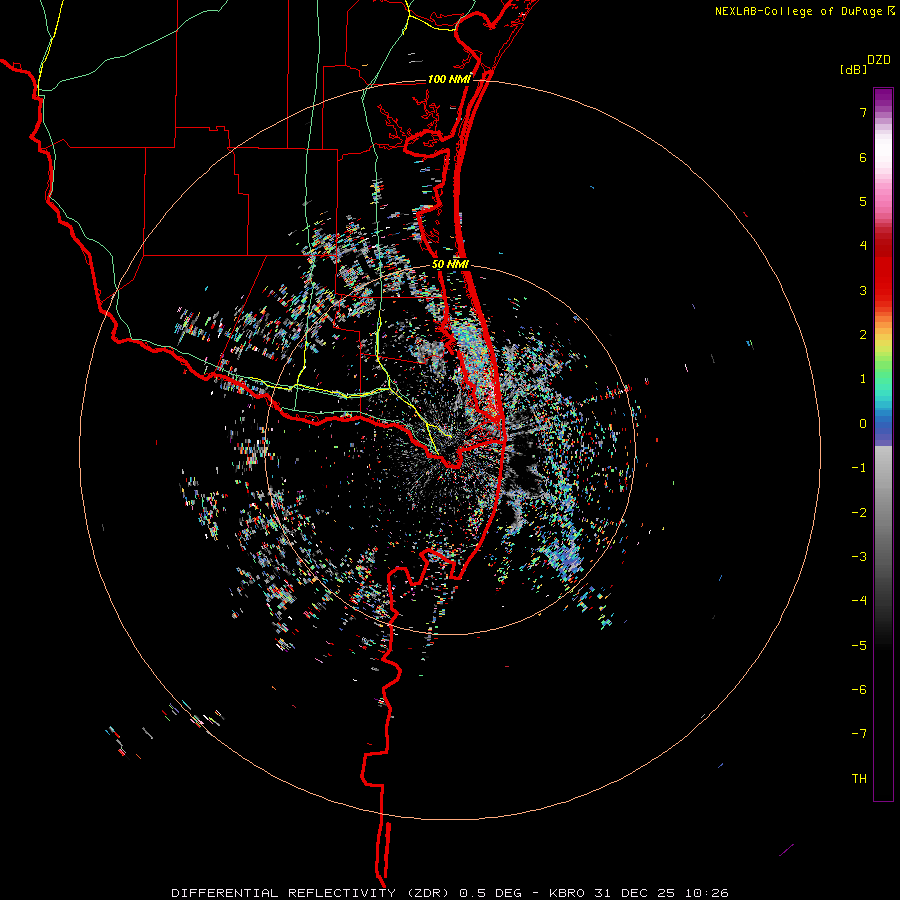Click the -1 value on color scale
This screenshot has height=900, width=900.
859,467
